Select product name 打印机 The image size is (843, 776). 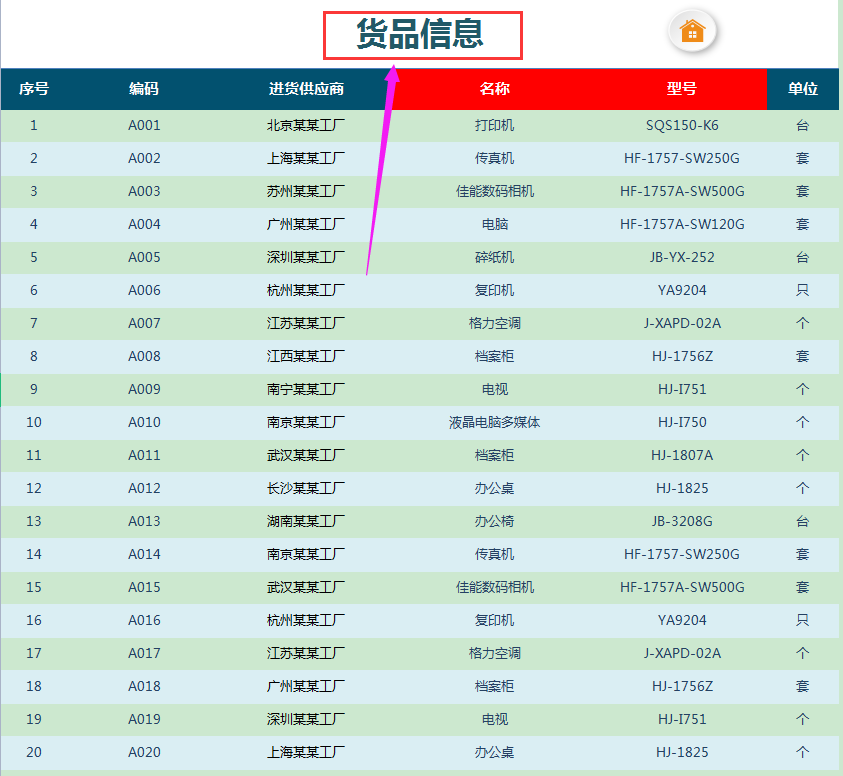(495, 125)
